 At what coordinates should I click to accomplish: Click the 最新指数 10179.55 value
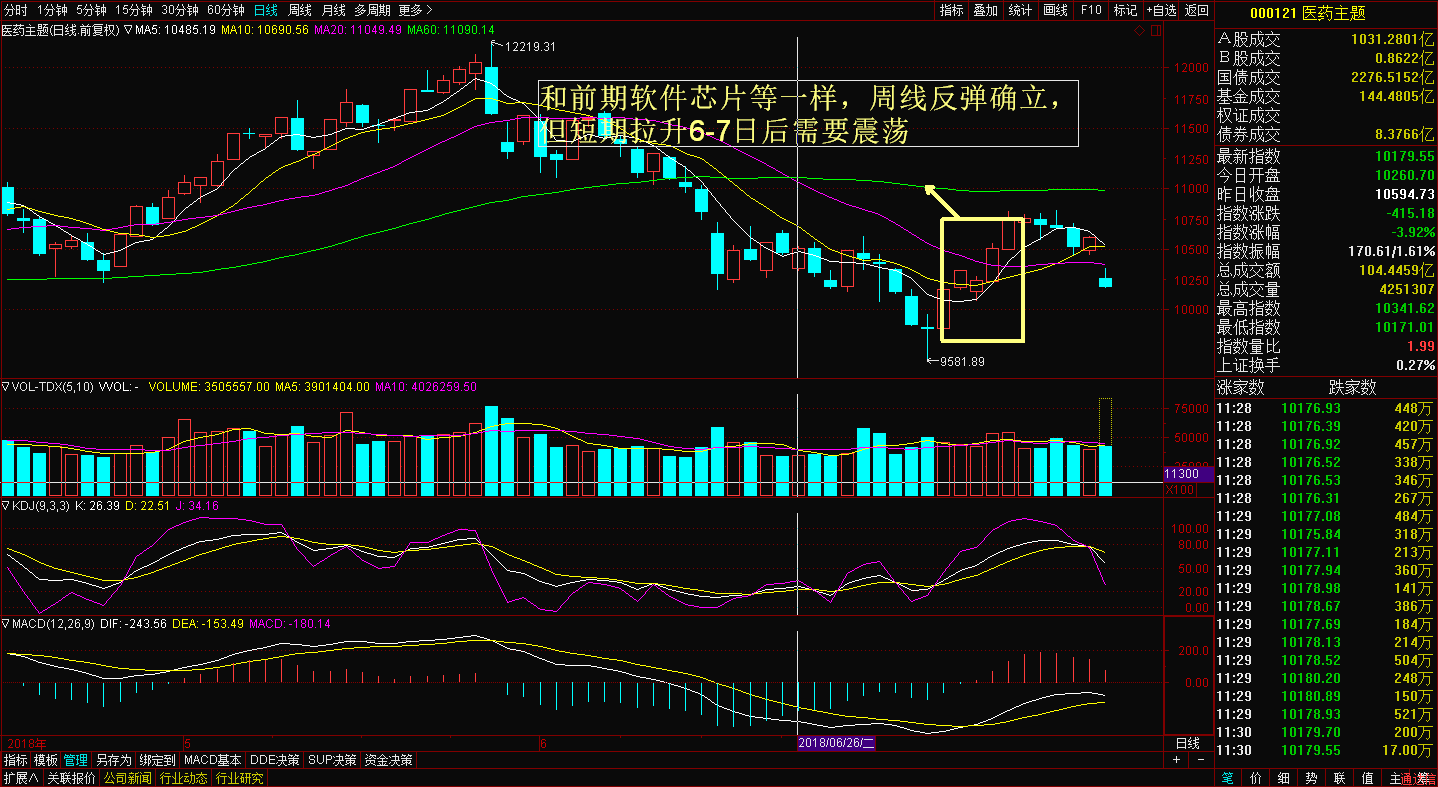click(1404, 157)
